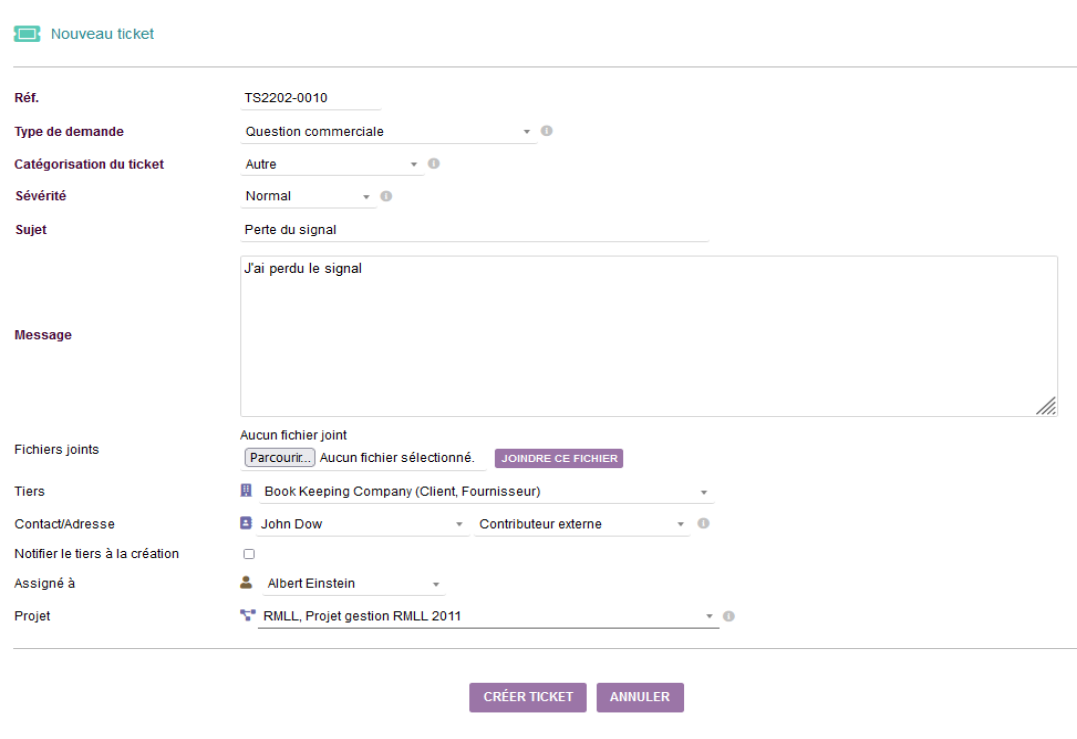Click the user icon beside Albert Einstein
The height and width of the screenshot is (739, 1077).
click(246, 582)
